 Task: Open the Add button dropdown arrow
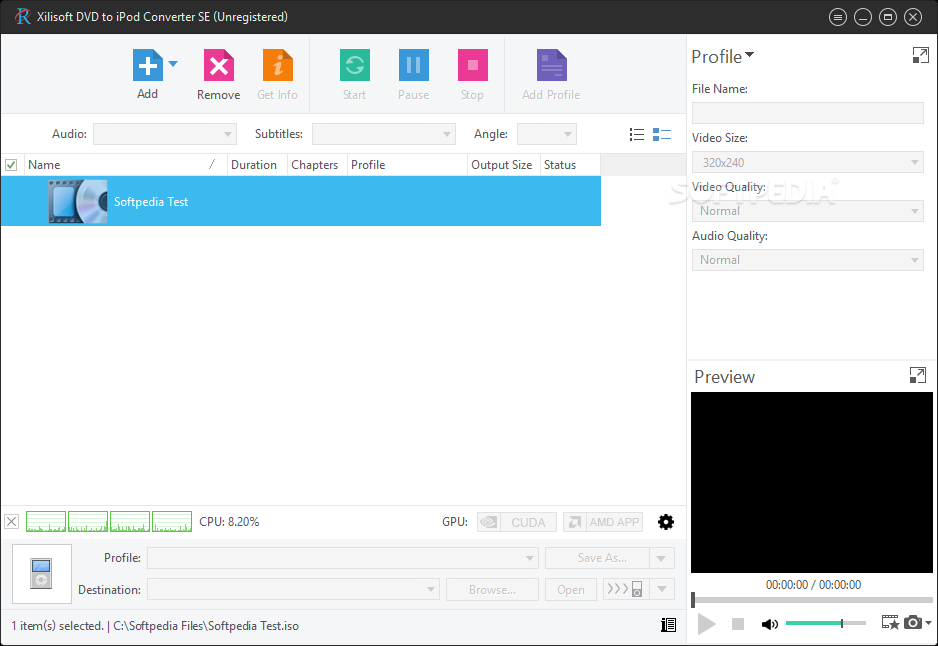click(173, 64)
